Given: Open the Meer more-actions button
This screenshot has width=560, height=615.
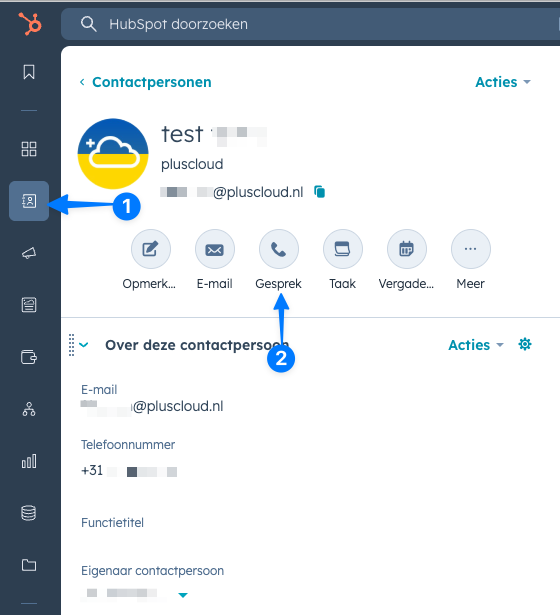Looking at the screenshot, I should (471, 249).
